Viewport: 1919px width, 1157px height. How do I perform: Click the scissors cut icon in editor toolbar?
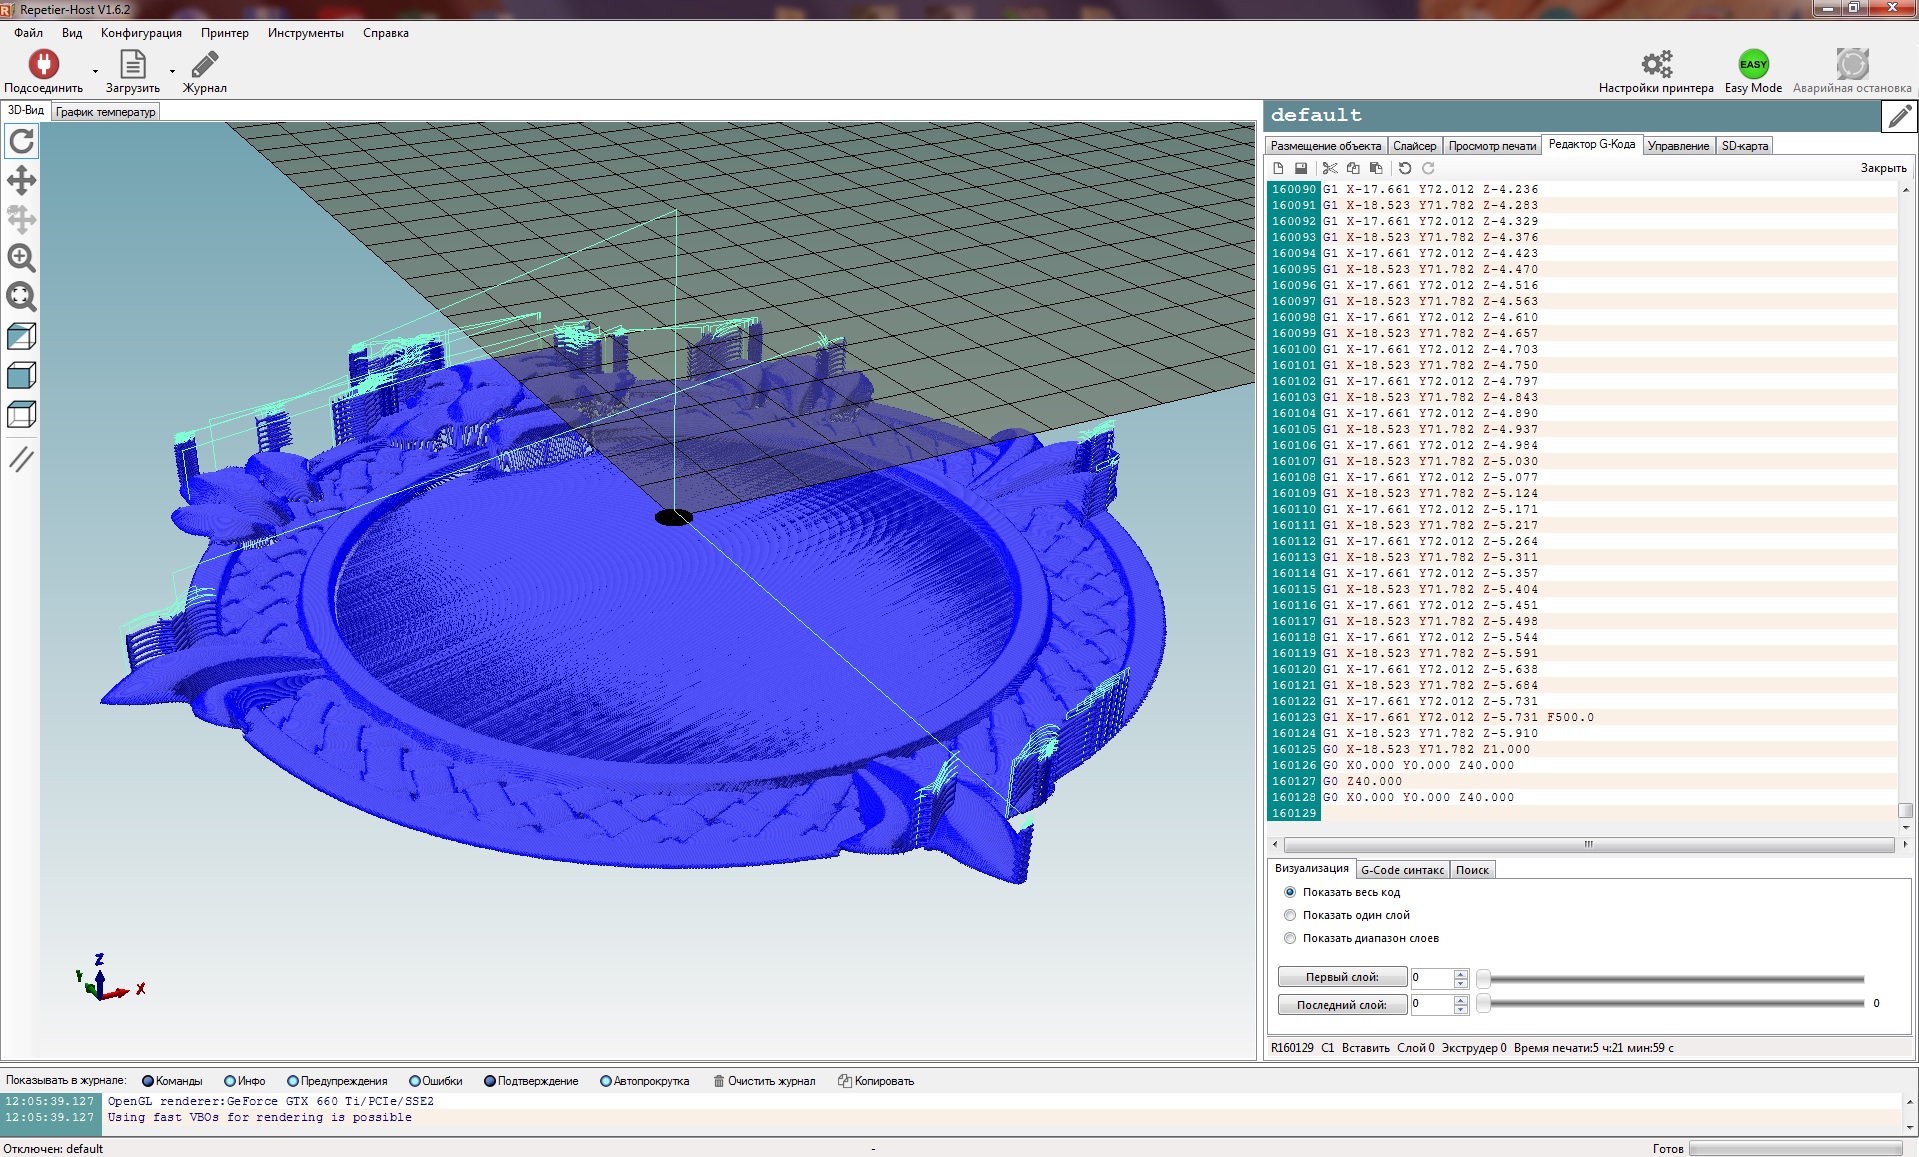pos(1329,169)
